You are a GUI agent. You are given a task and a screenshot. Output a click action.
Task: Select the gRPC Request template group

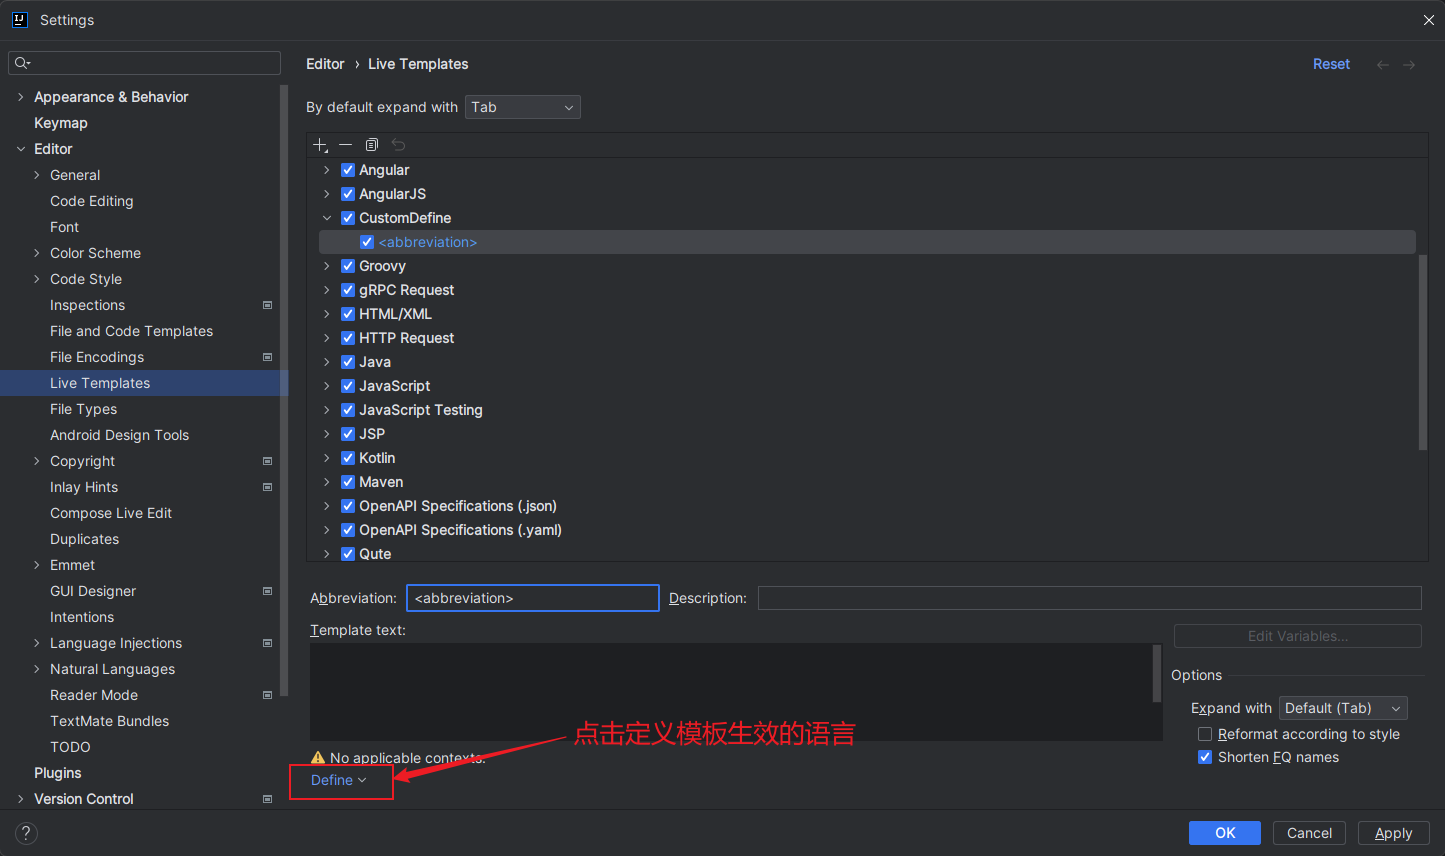point(406,290)
